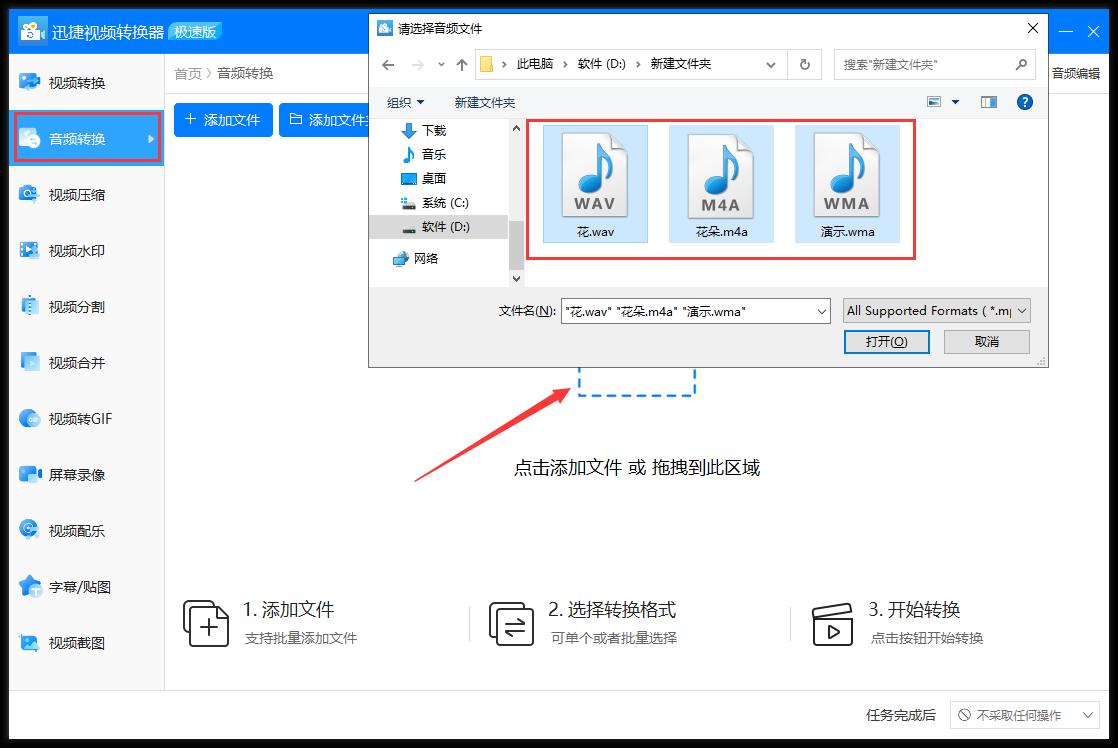Open the 视频截图 tool
This screenshot has width=1118, height=748.
pos(70,643)
